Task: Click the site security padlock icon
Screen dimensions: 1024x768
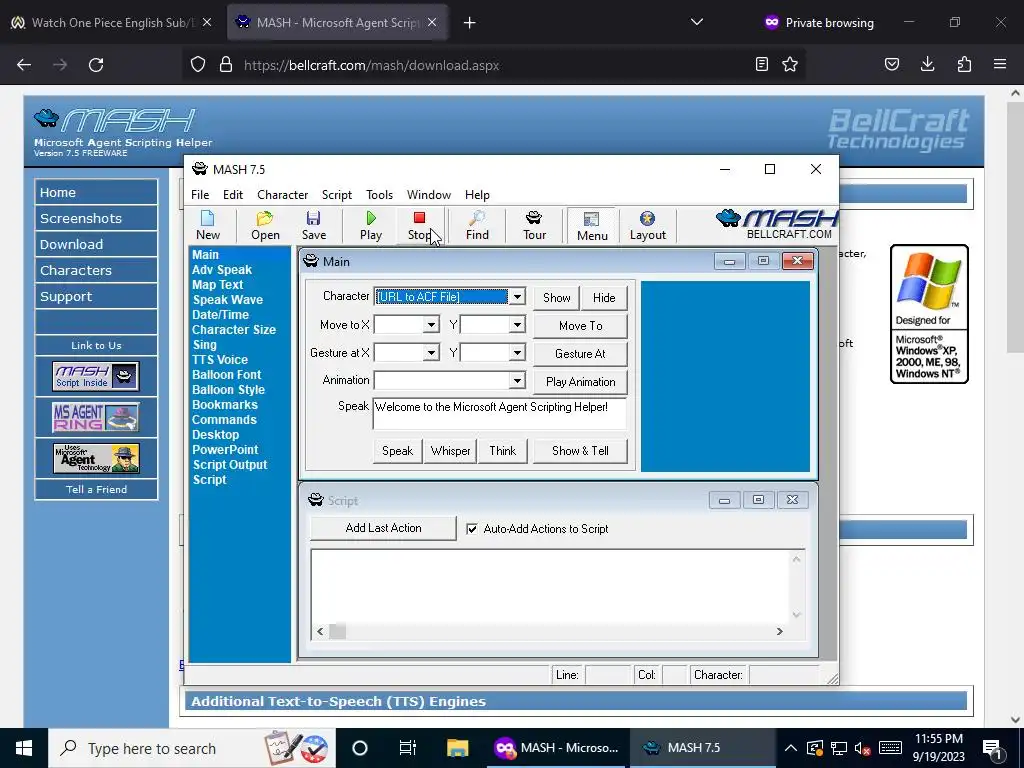Action: click(226, 65)
